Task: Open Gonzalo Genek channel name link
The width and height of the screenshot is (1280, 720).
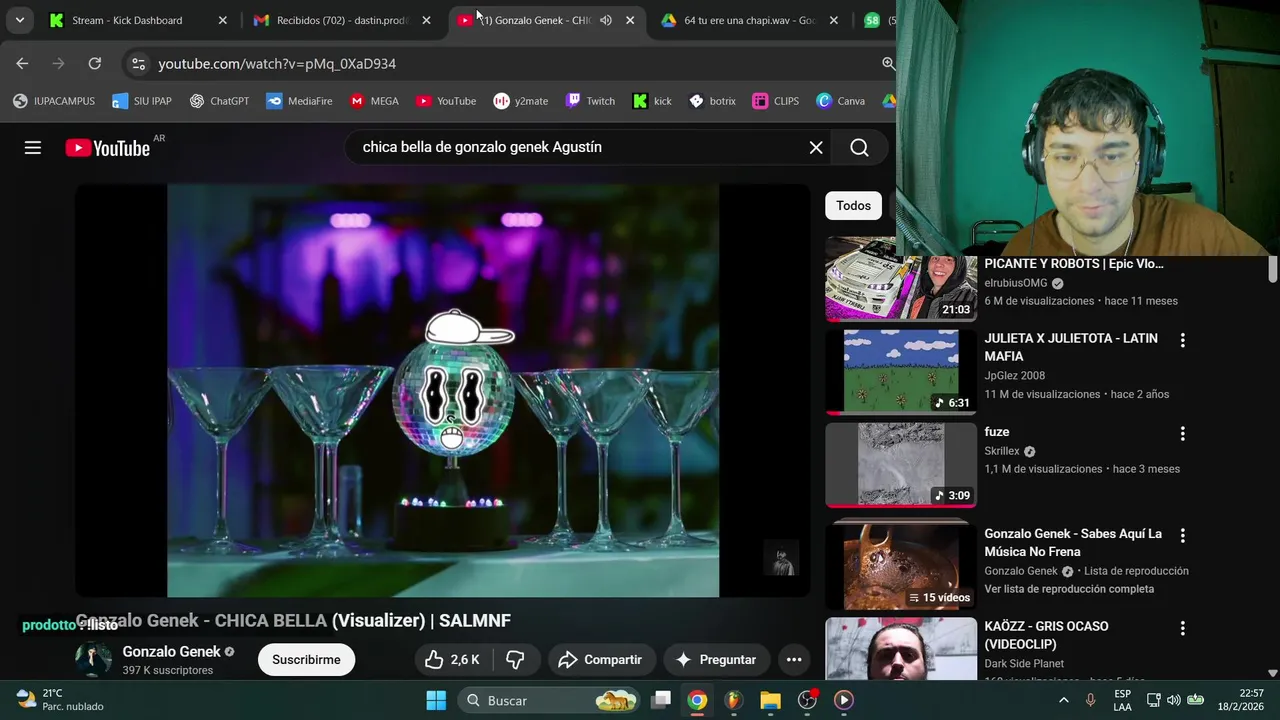Action: [x=171, y=652]
